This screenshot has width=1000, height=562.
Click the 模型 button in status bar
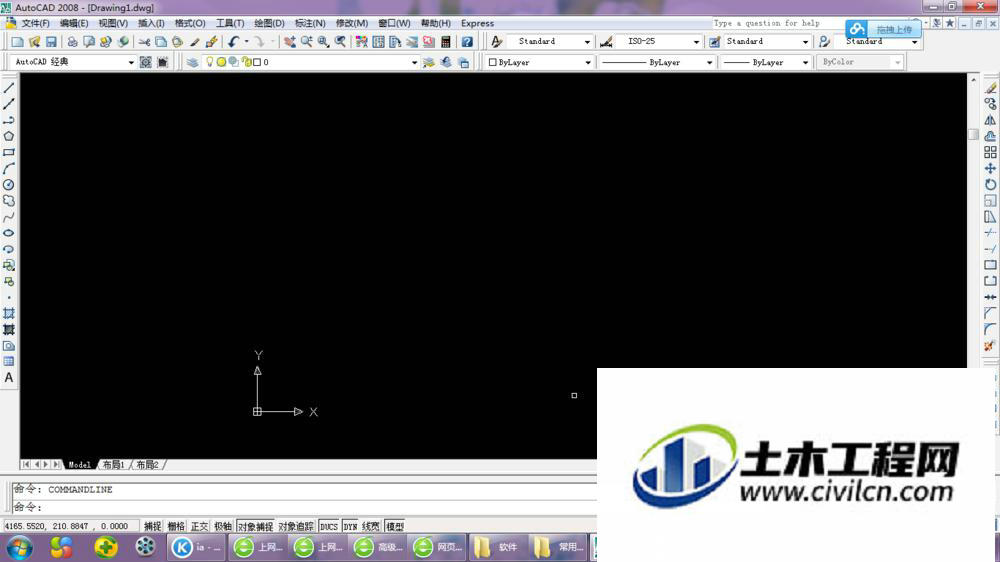pos(395,526)
